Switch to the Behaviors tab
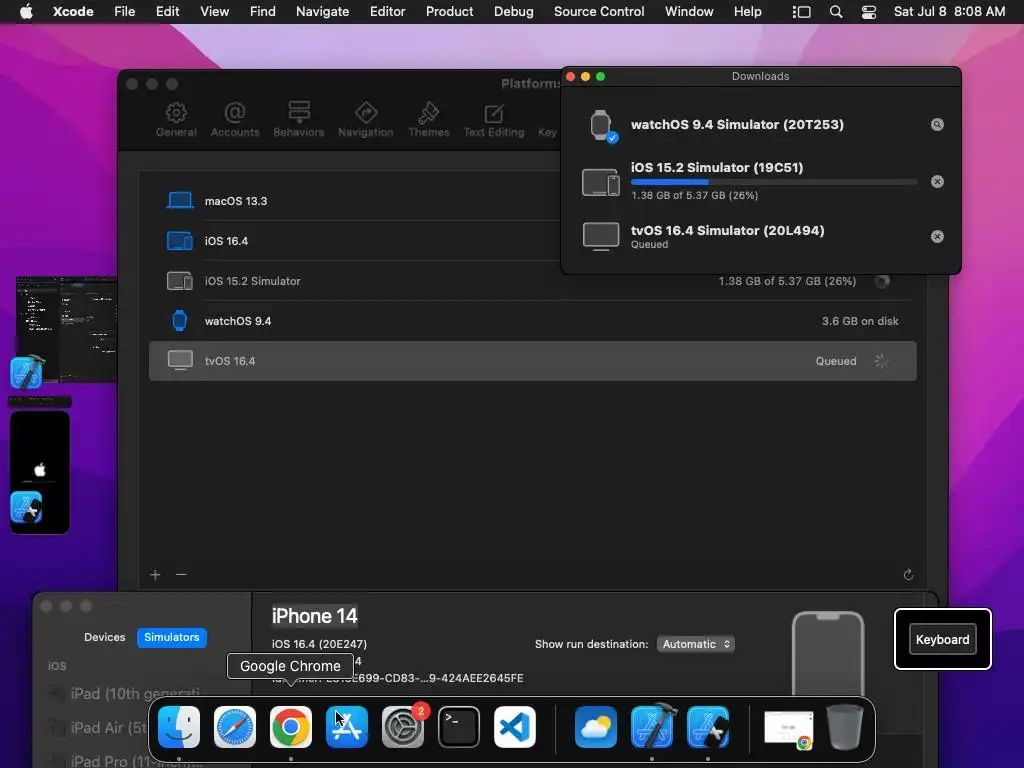The width and height of the screenshot is (1024, 768). click(298, 120)
